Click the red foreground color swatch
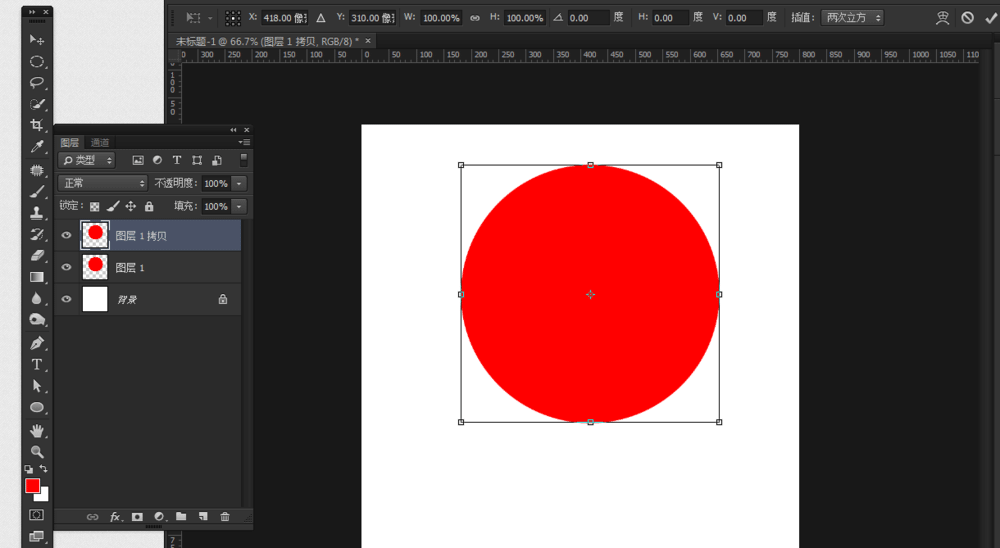This screenshot has width=1000, height=548. (x=32, y=486)
